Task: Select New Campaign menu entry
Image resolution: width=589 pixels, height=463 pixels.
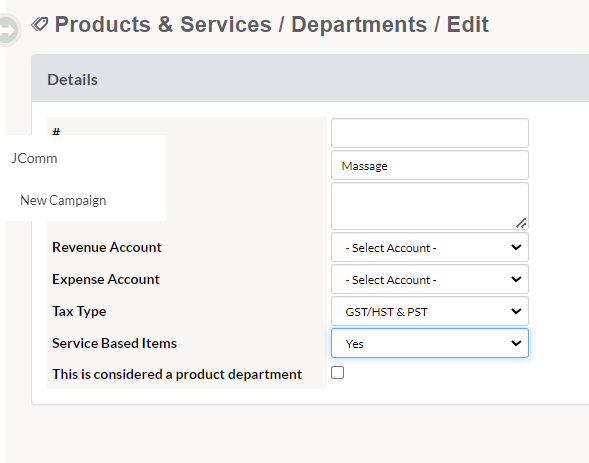Action: 63,201
